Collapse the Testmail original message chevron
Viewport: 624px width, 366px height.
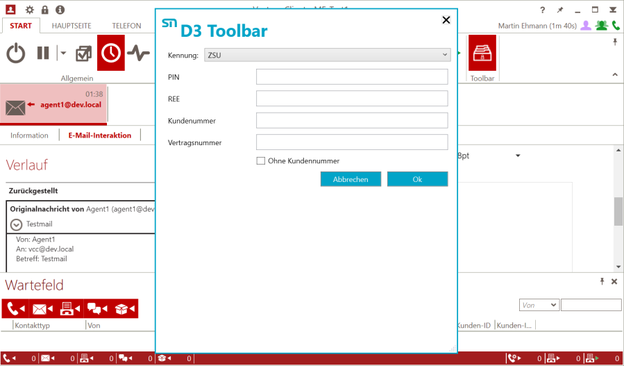[16, 225]
